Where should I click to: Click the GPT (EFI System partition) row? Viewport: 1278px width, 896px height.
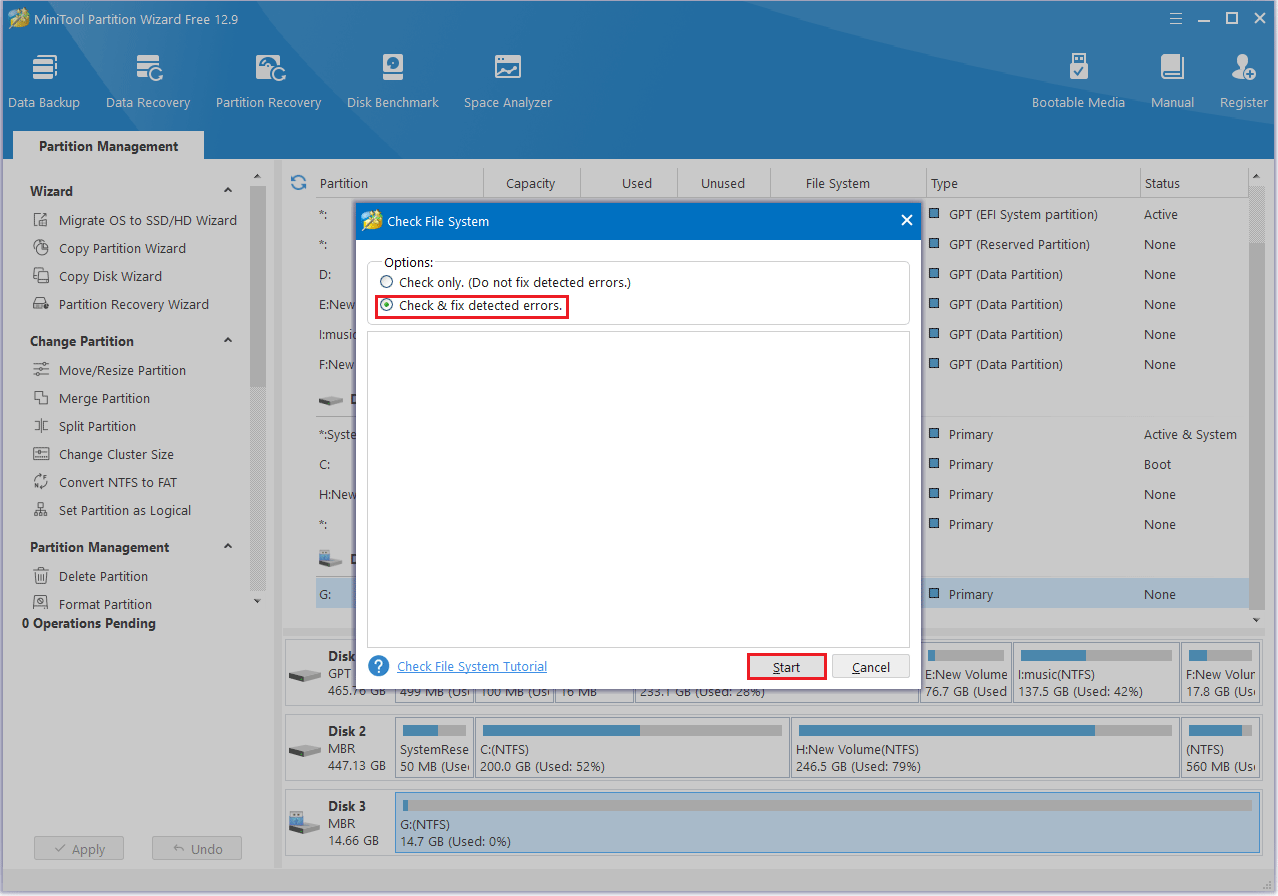[x=782, y=214]
